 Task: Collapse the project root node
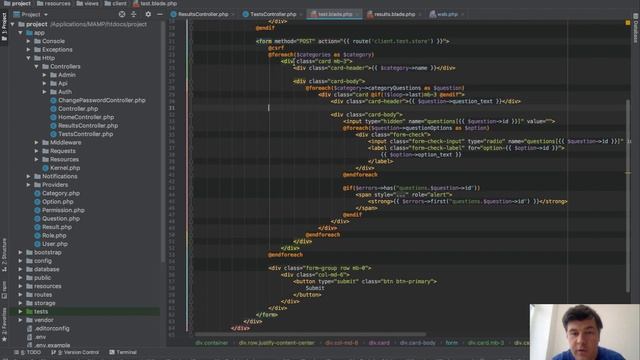coord(12,24)
